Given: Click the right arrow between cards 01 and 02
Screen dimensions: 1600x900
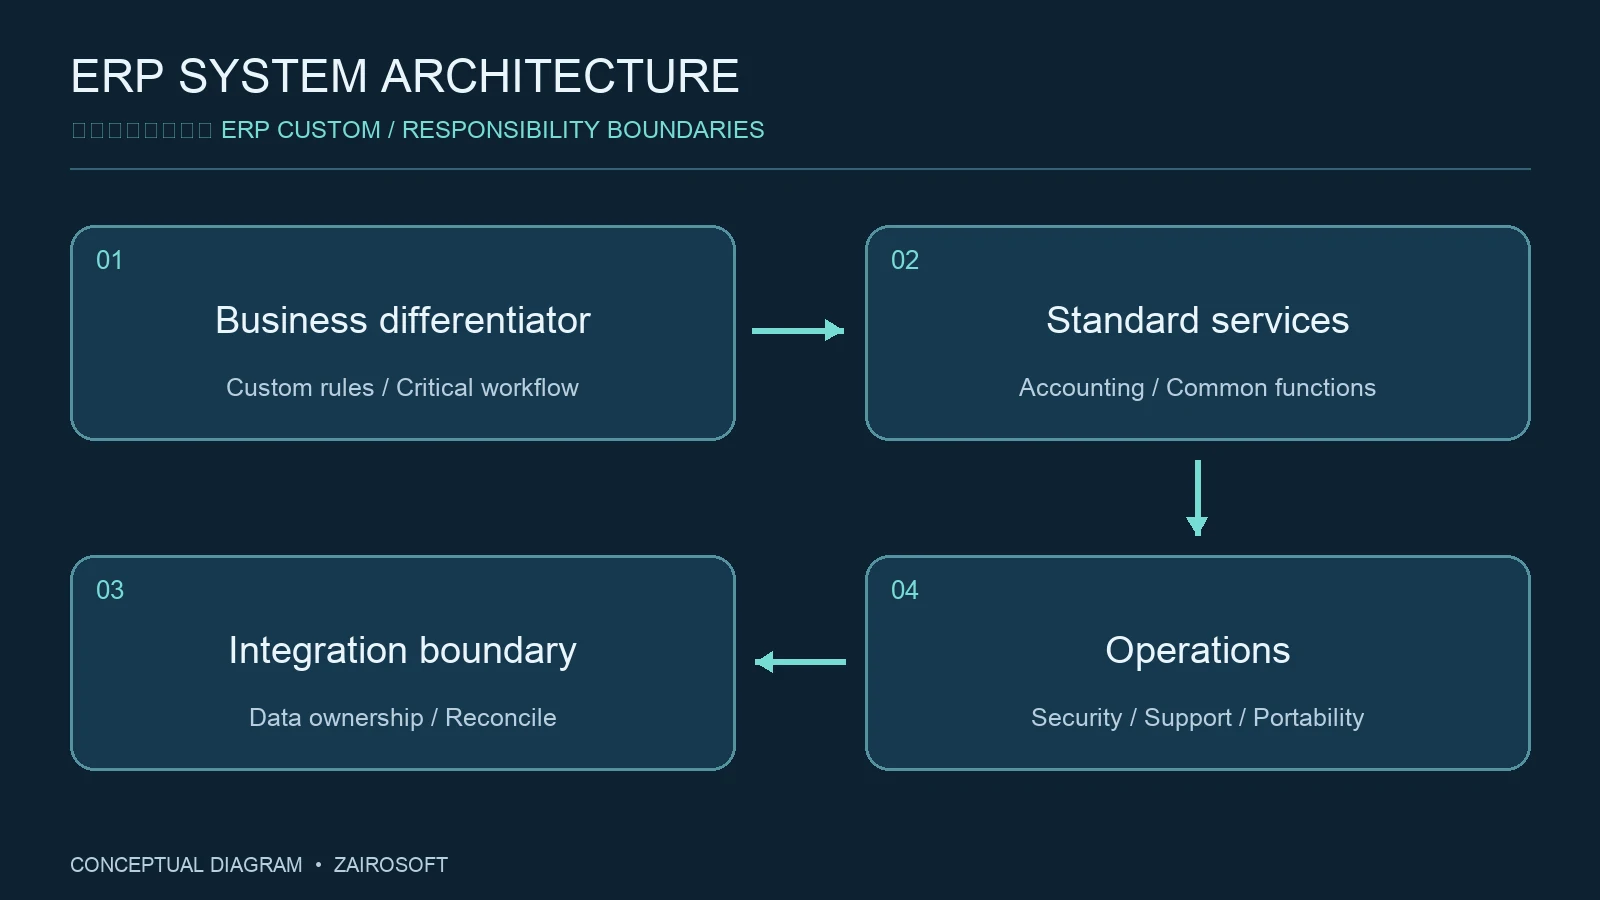Looking at the screenshot, I should [798, 330].
